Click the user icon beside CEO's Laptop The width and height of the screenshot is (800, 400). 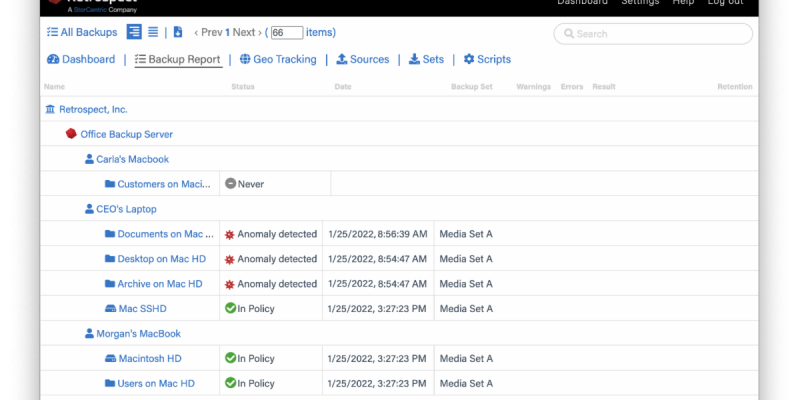(x=89, y=209)
